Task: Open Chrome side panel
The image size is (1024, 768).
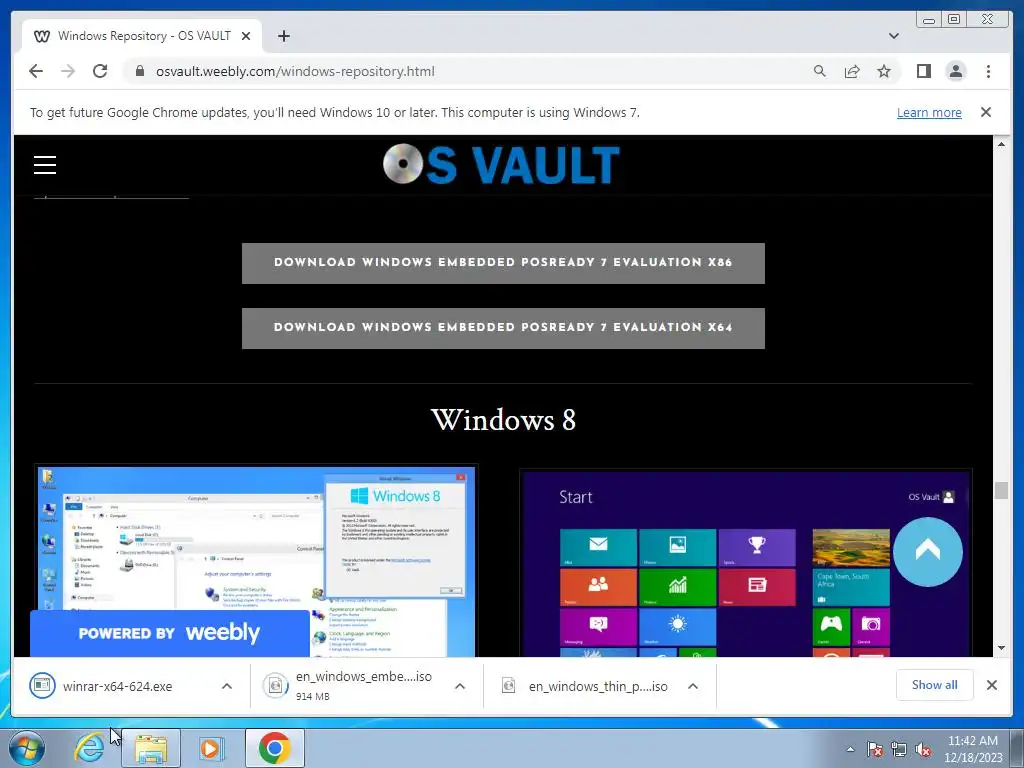Action: [x=923, y=71]
